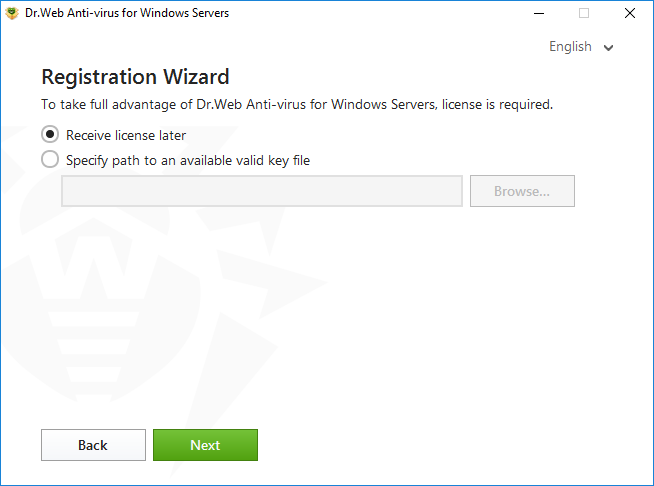This screenshot has height=486, width=654.
Task: Click the 'Specify path to an available valid key file' label
Action: (x=188, y=160)
